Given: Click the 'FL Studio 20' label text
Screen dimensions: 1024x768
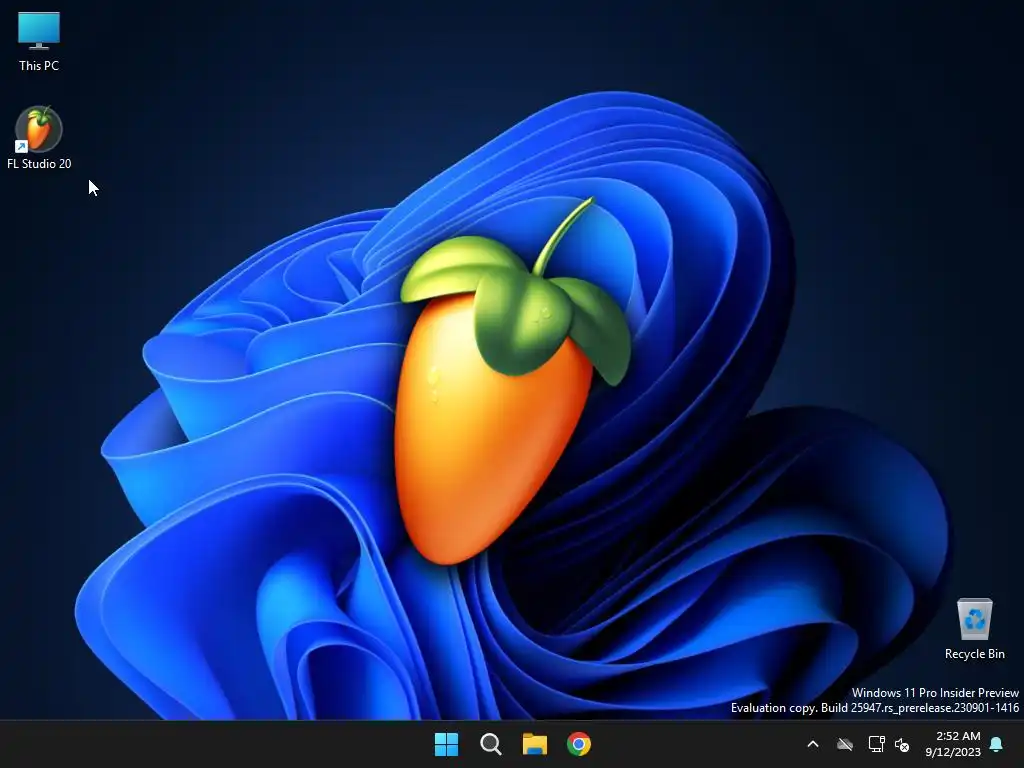Looking at the screenshot, I should tap(39, 163).
